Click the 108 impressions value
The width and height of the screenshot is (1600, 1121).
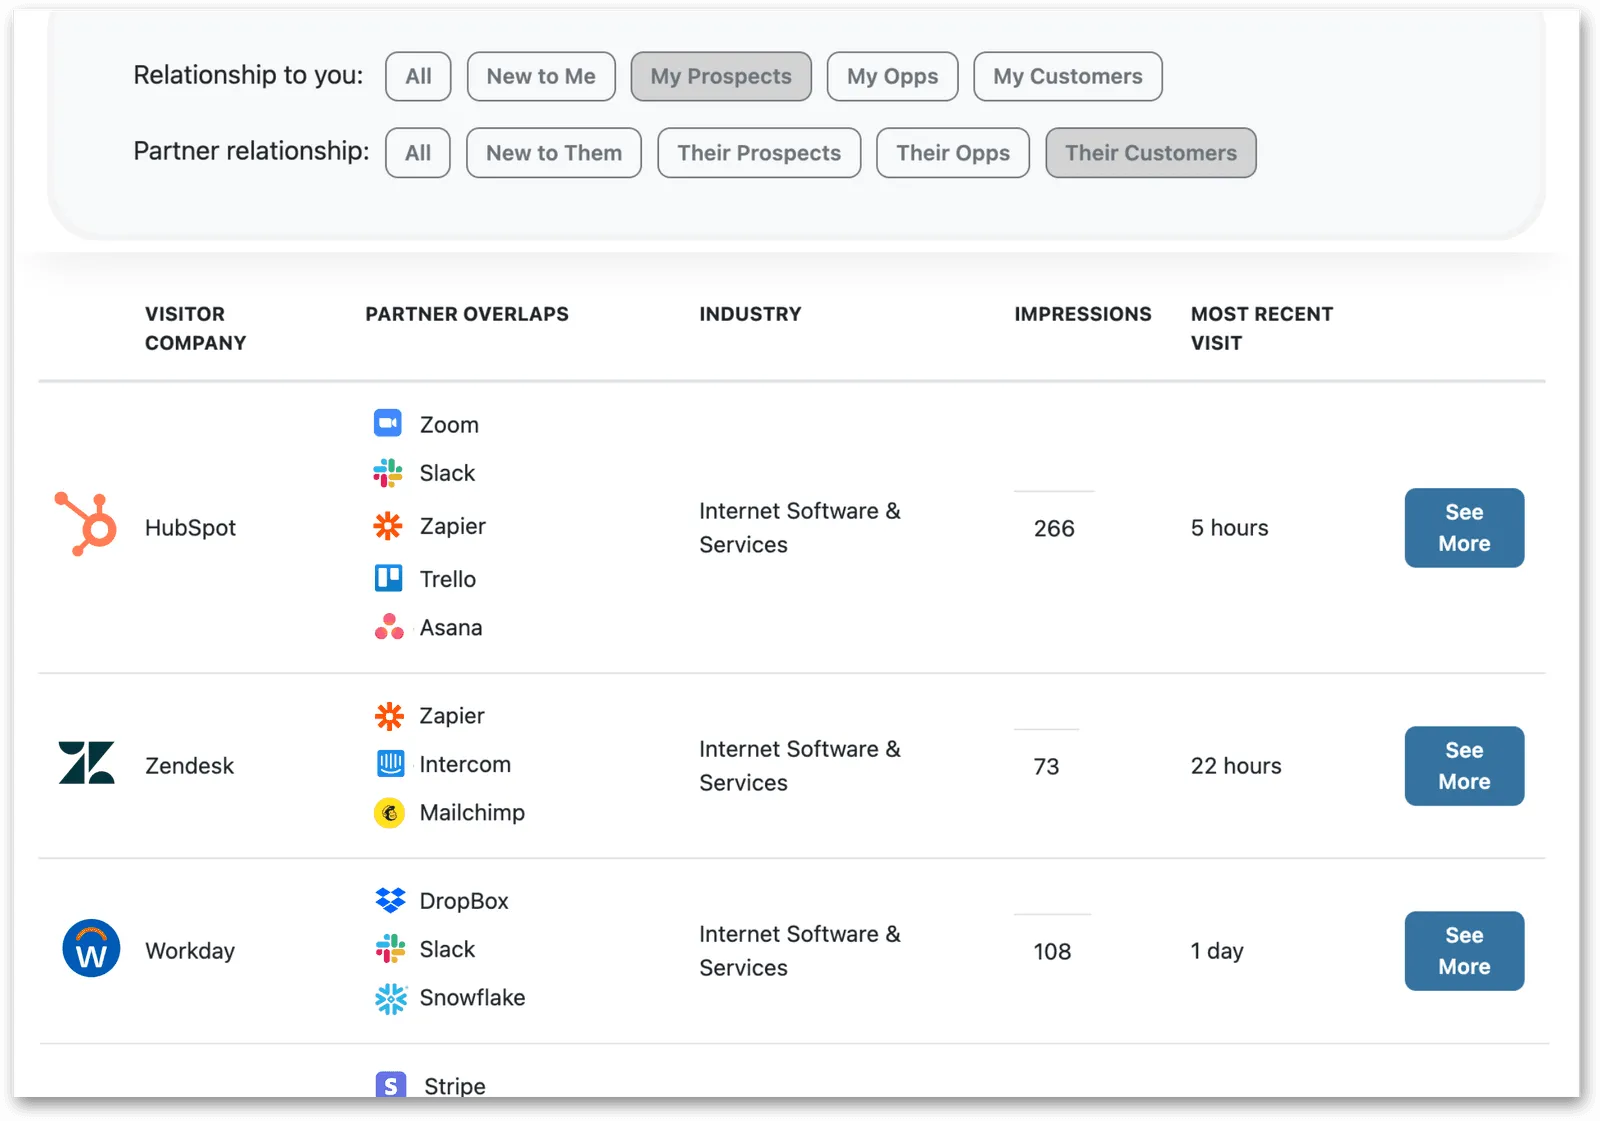click(x=1052, y=951)
